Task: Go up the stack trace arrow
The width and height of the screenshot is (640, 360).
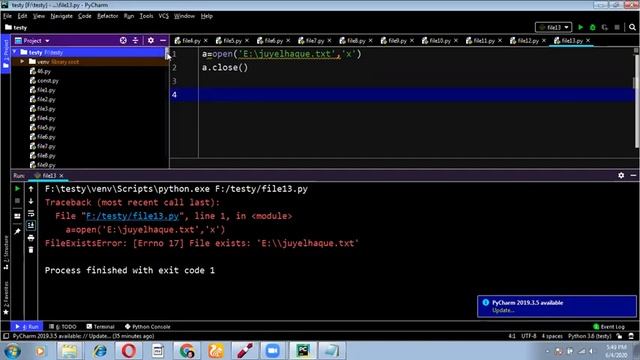Action: pos(31,189)
